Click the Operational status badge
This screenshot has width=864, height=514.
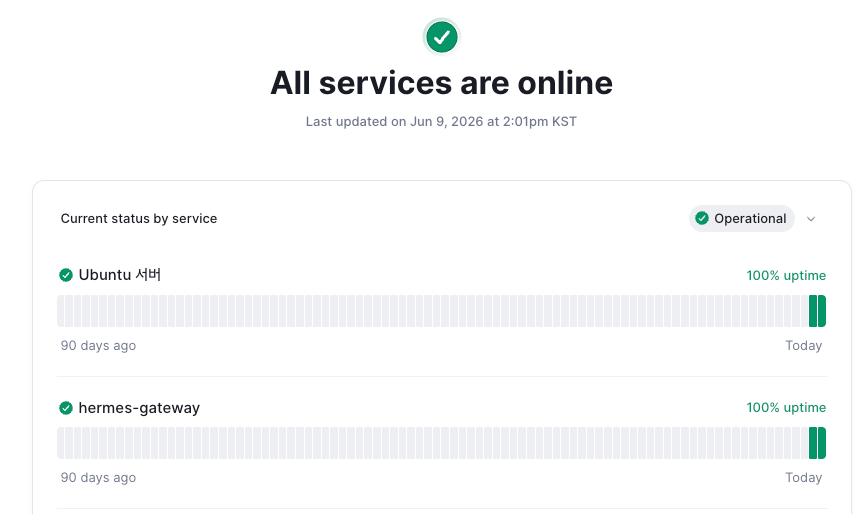coord(742,219)
